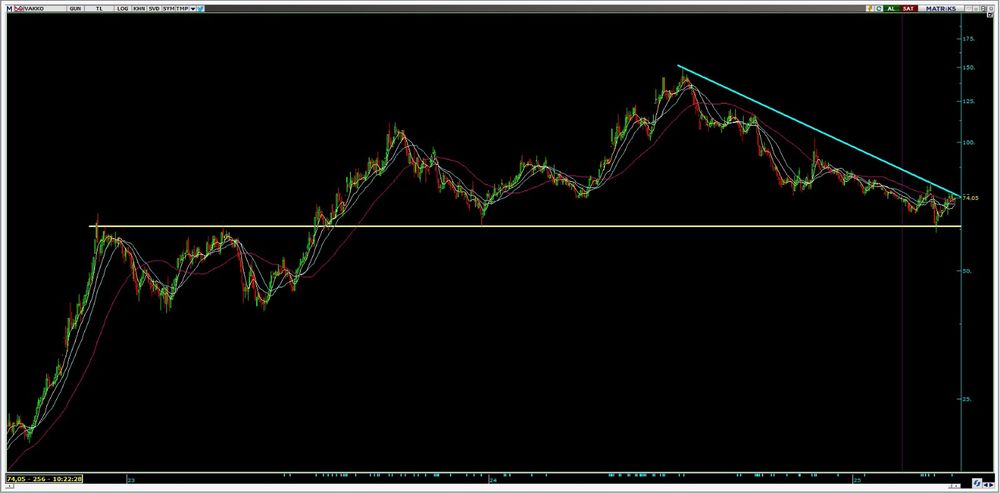Click the green circular icon before AL
Viewport: 1000px width, 493px height.
click(x=879, y=8)
